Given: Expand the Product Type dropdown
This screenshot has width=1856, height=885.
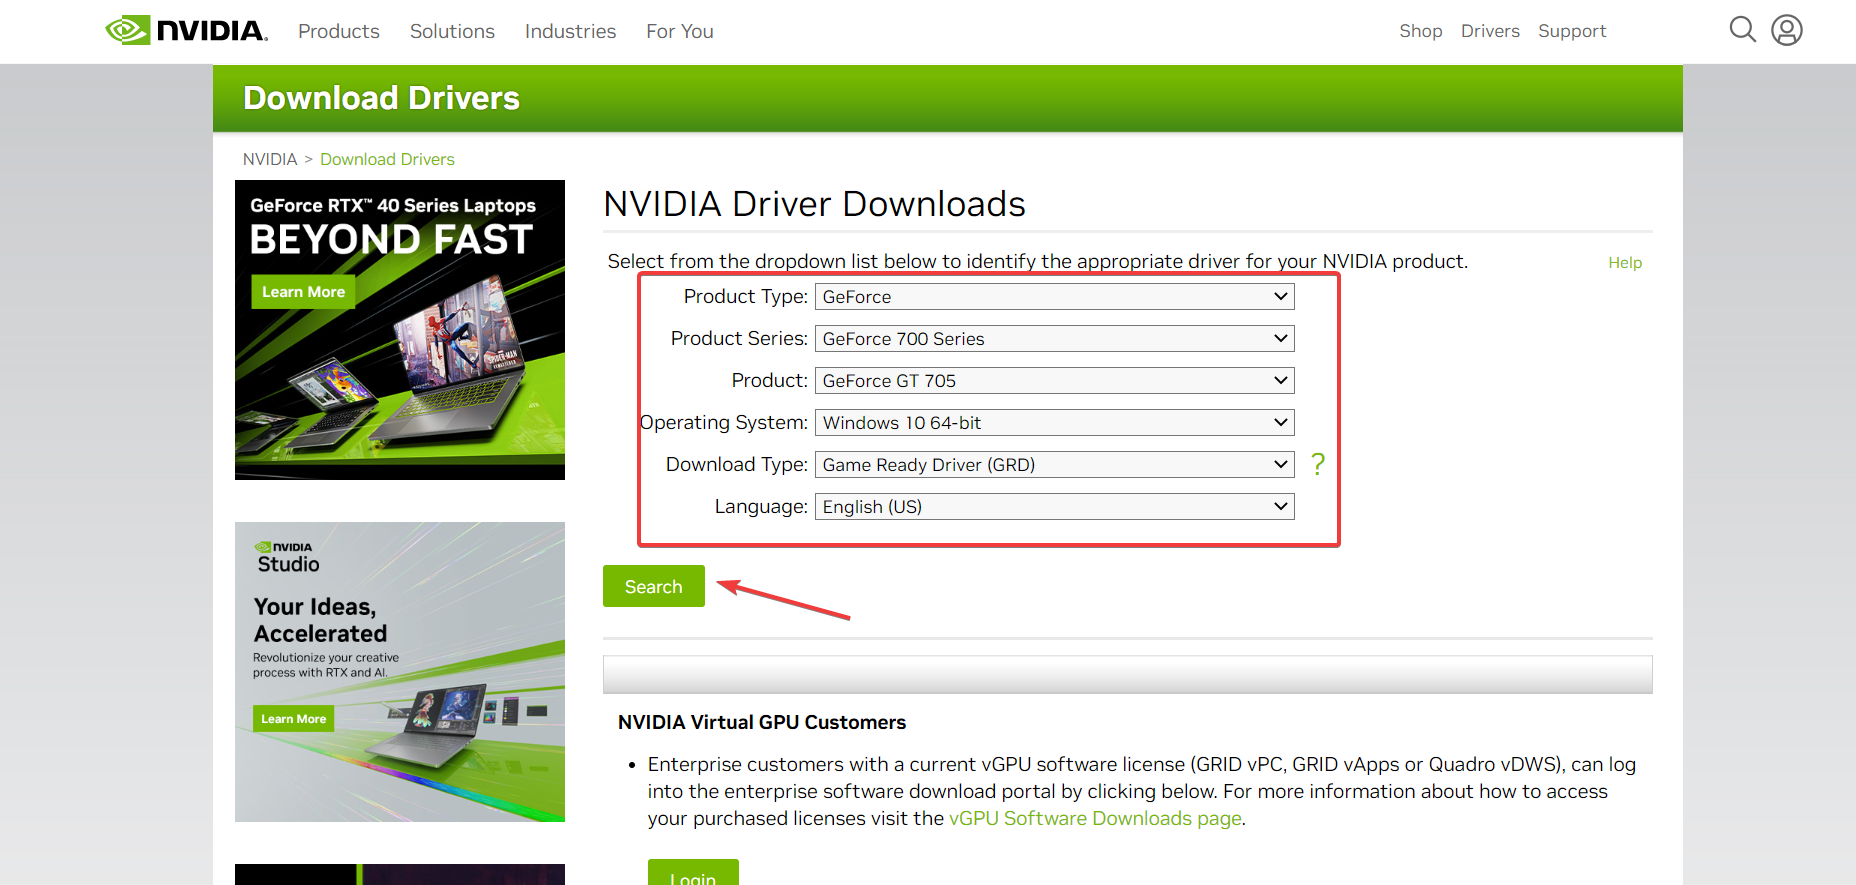Looking at the screenshot, I should pos(1055,297).
